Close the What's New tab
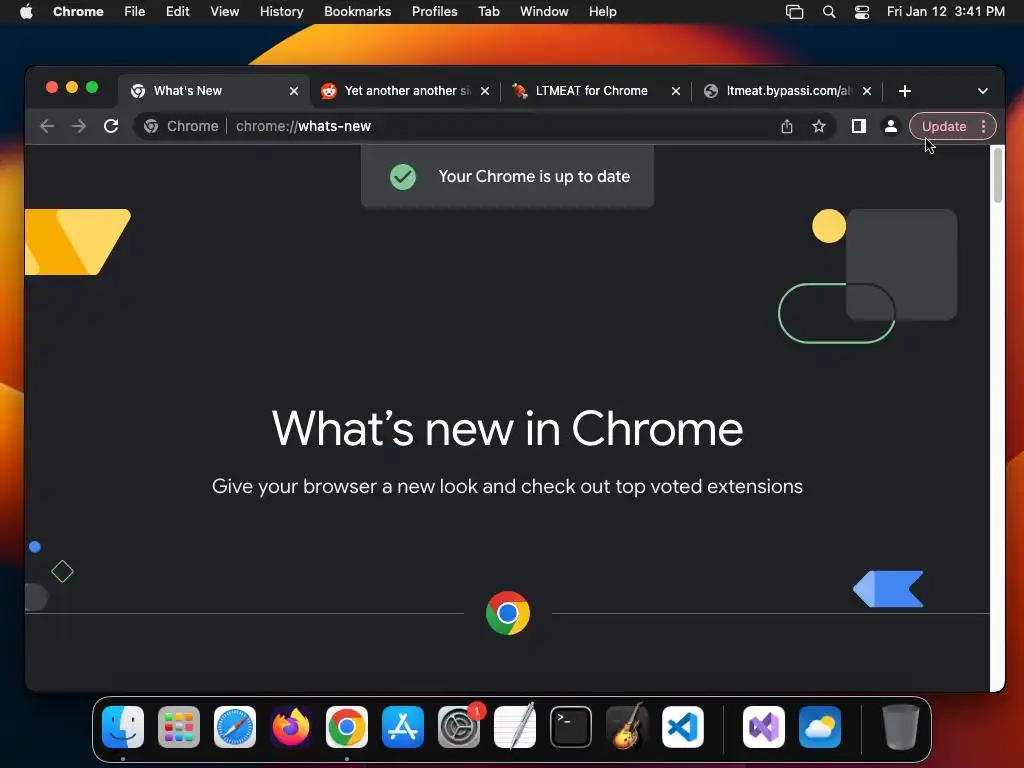1024x768 pixels. pyautogui.click(x=294, y=91)
